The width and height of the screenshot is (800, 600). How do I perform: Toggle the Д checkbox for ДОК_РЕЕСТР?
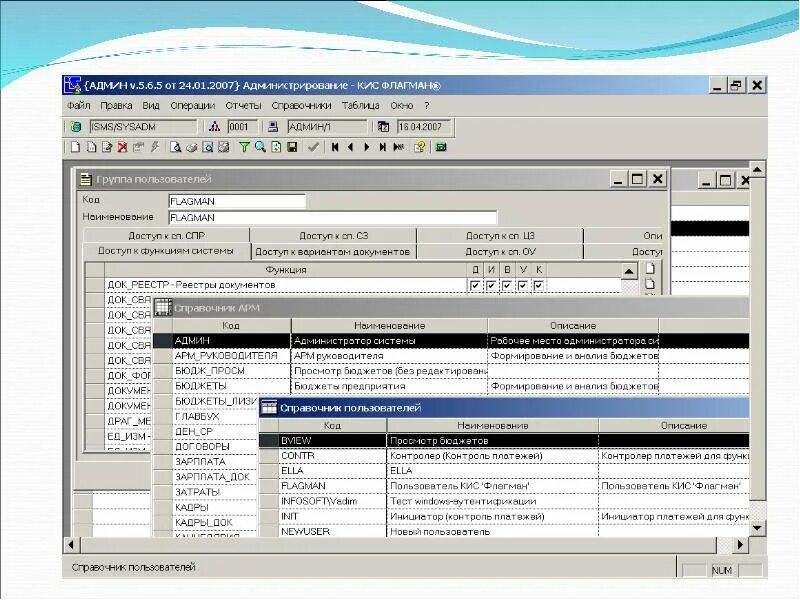pyautogui.click(x=474, y=285)
